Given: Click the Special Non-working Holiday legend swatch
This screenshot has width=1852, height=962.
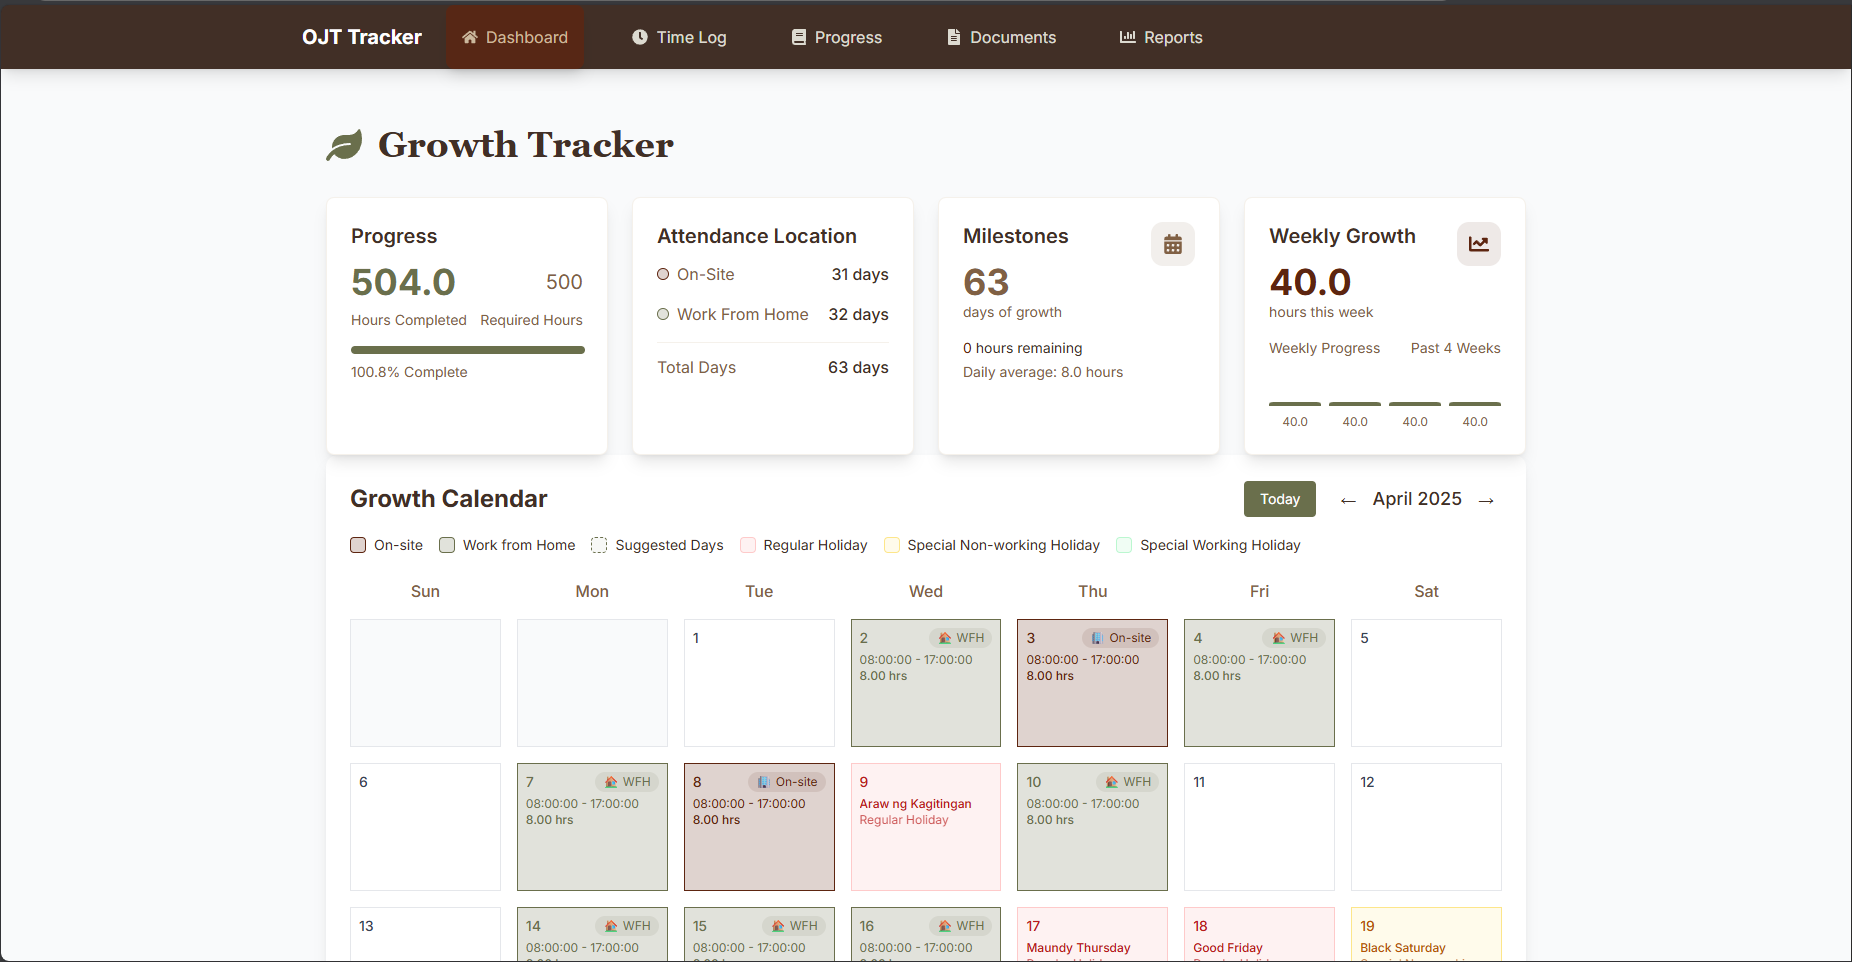Looking at the screenshot, I should (x=892, y=545).
